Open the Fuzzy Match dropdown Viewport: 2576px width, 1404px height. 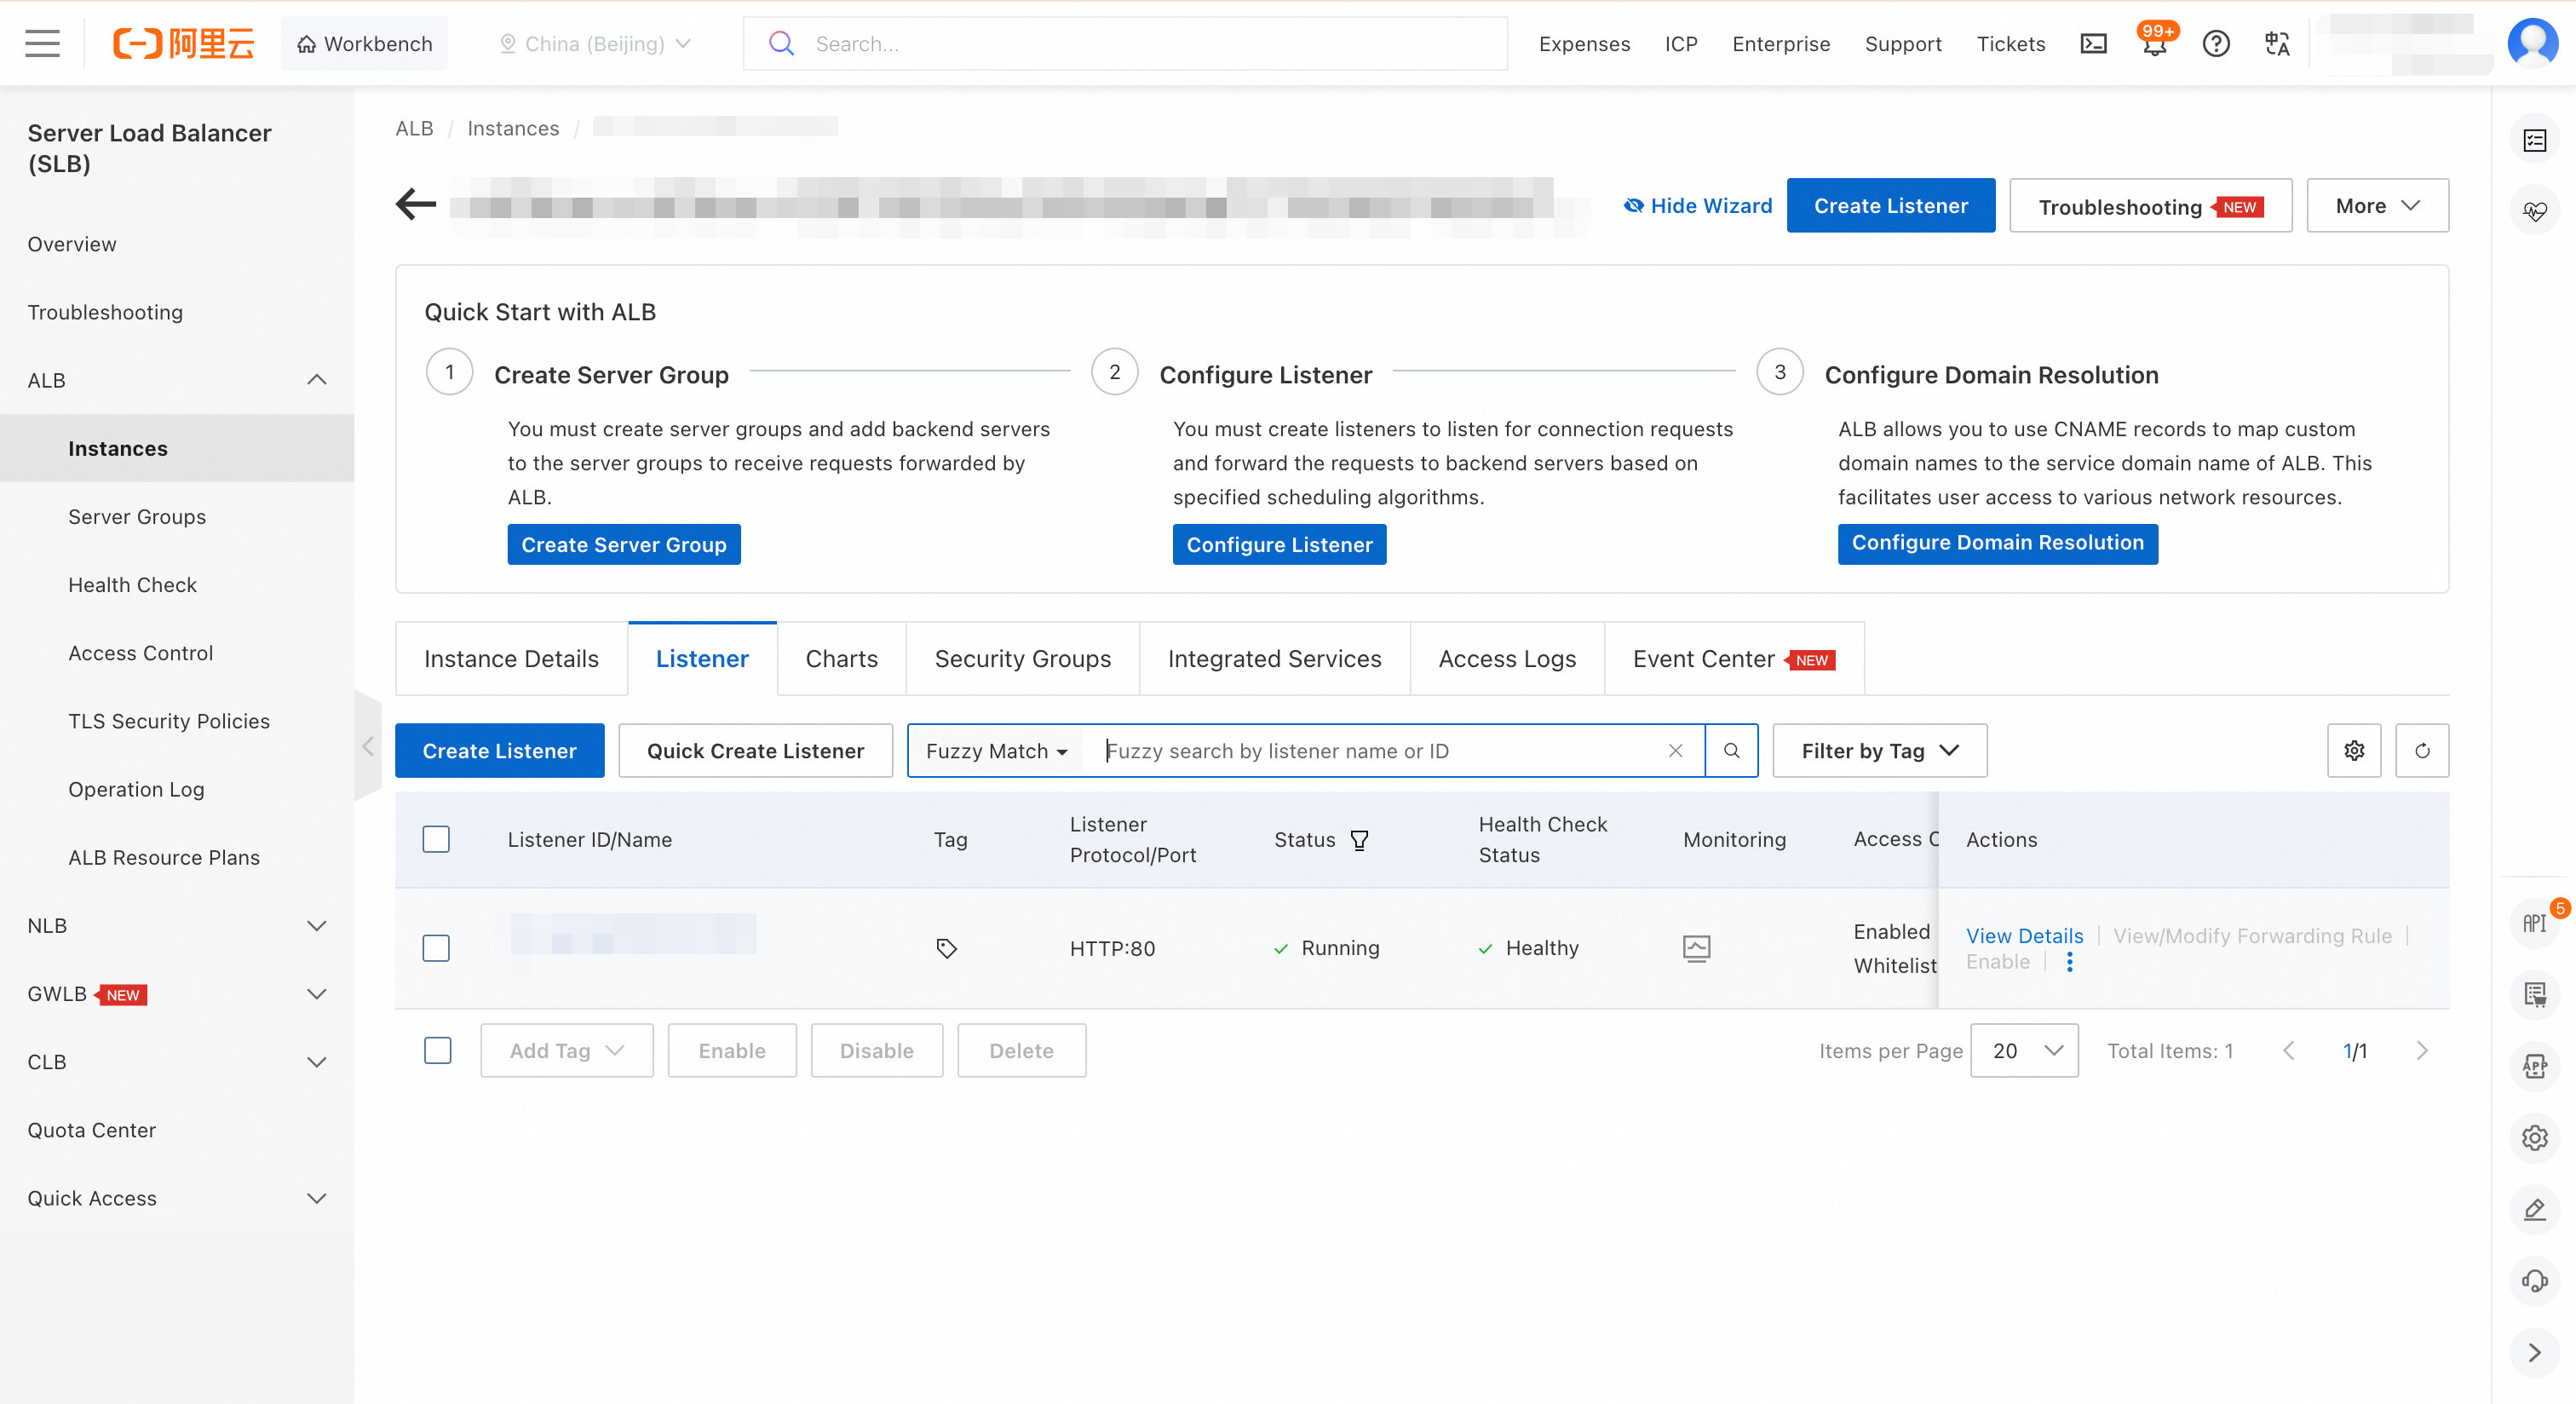tap(996, 750)
